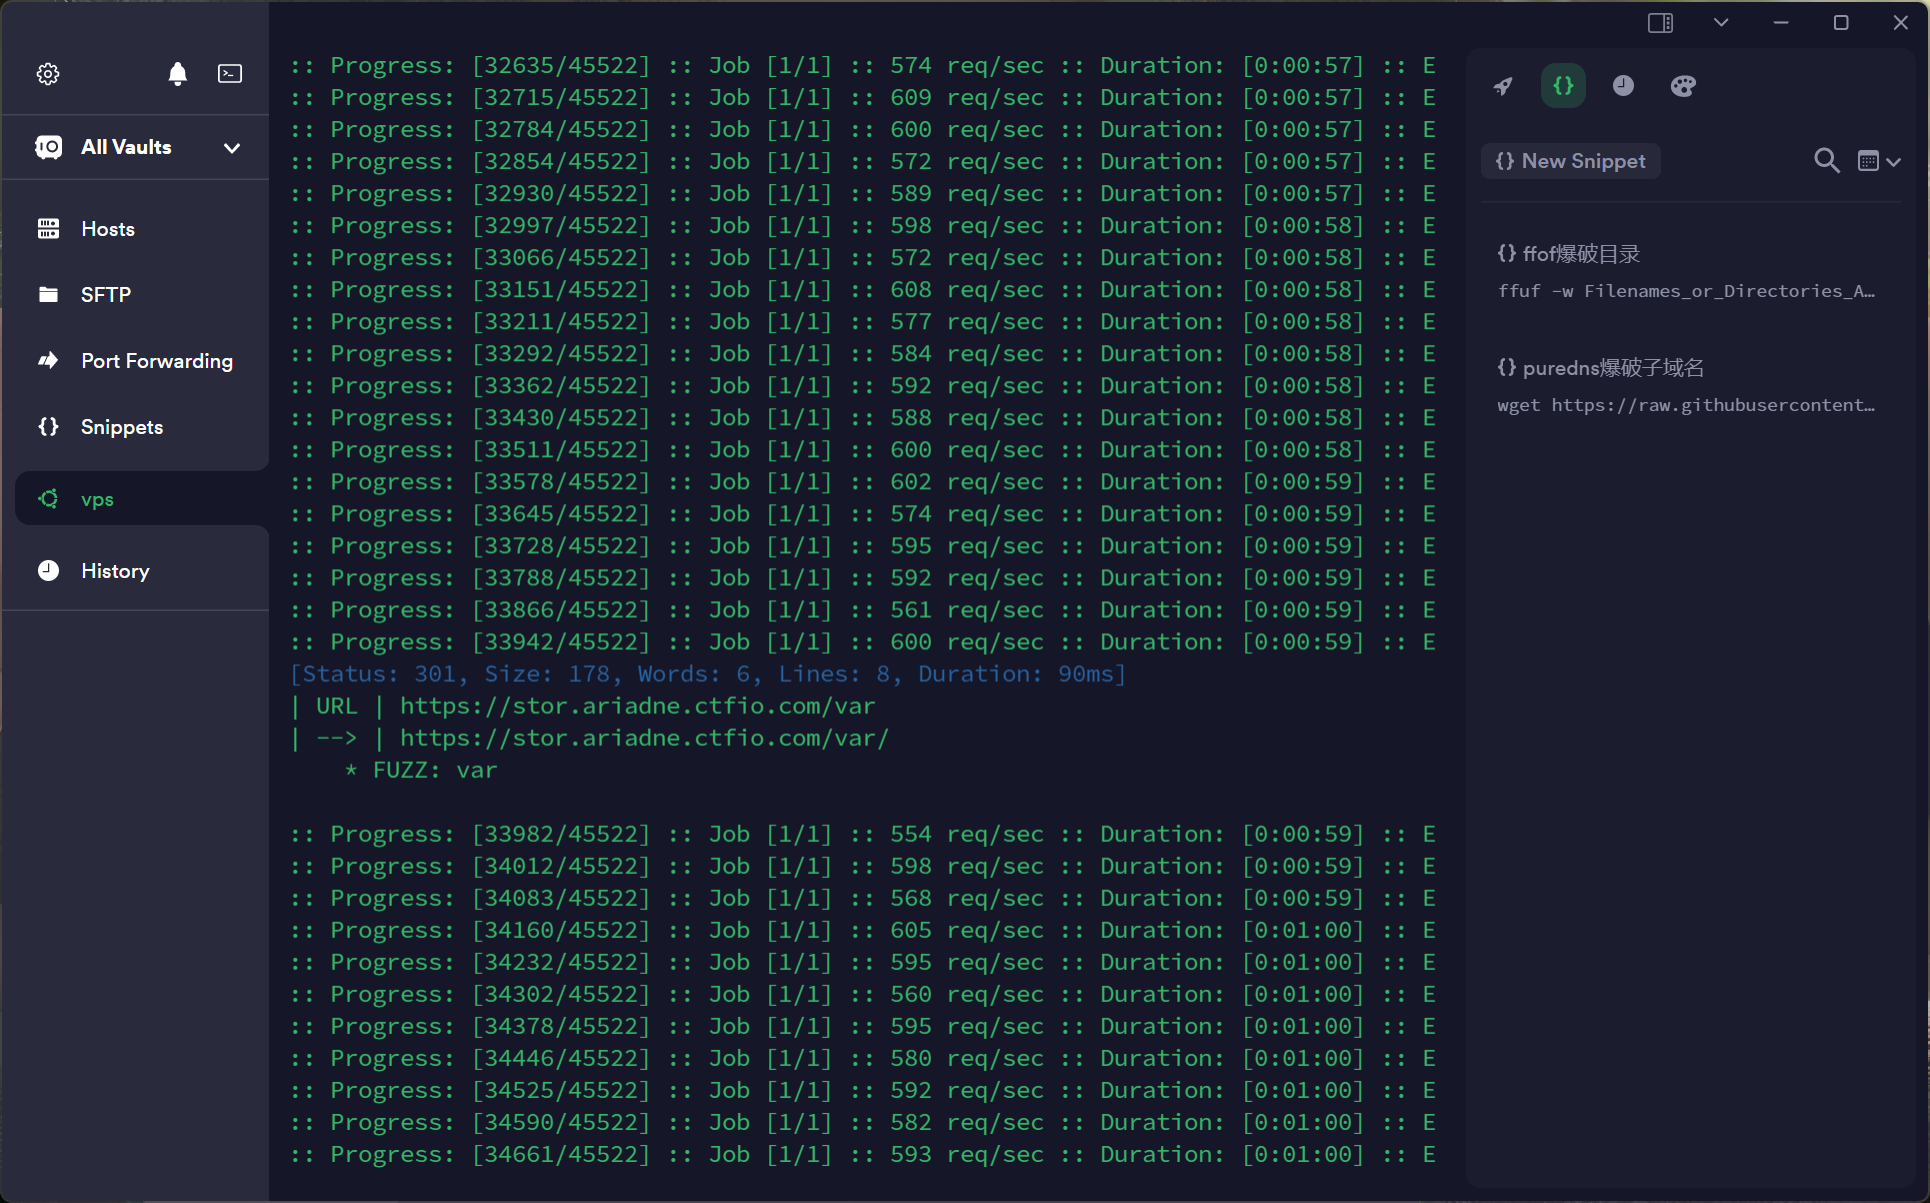The width and height of the screenshot is (1930, 1203).
Task: Click the notifications bell icon
Action: [178, 74]
